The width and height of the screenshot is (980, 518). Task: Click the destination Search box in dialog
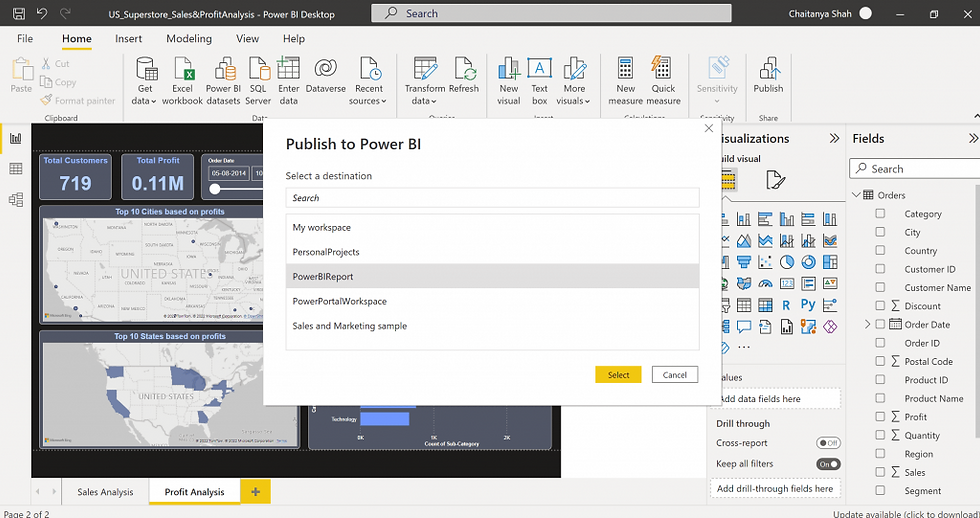[x=492, y=197]
